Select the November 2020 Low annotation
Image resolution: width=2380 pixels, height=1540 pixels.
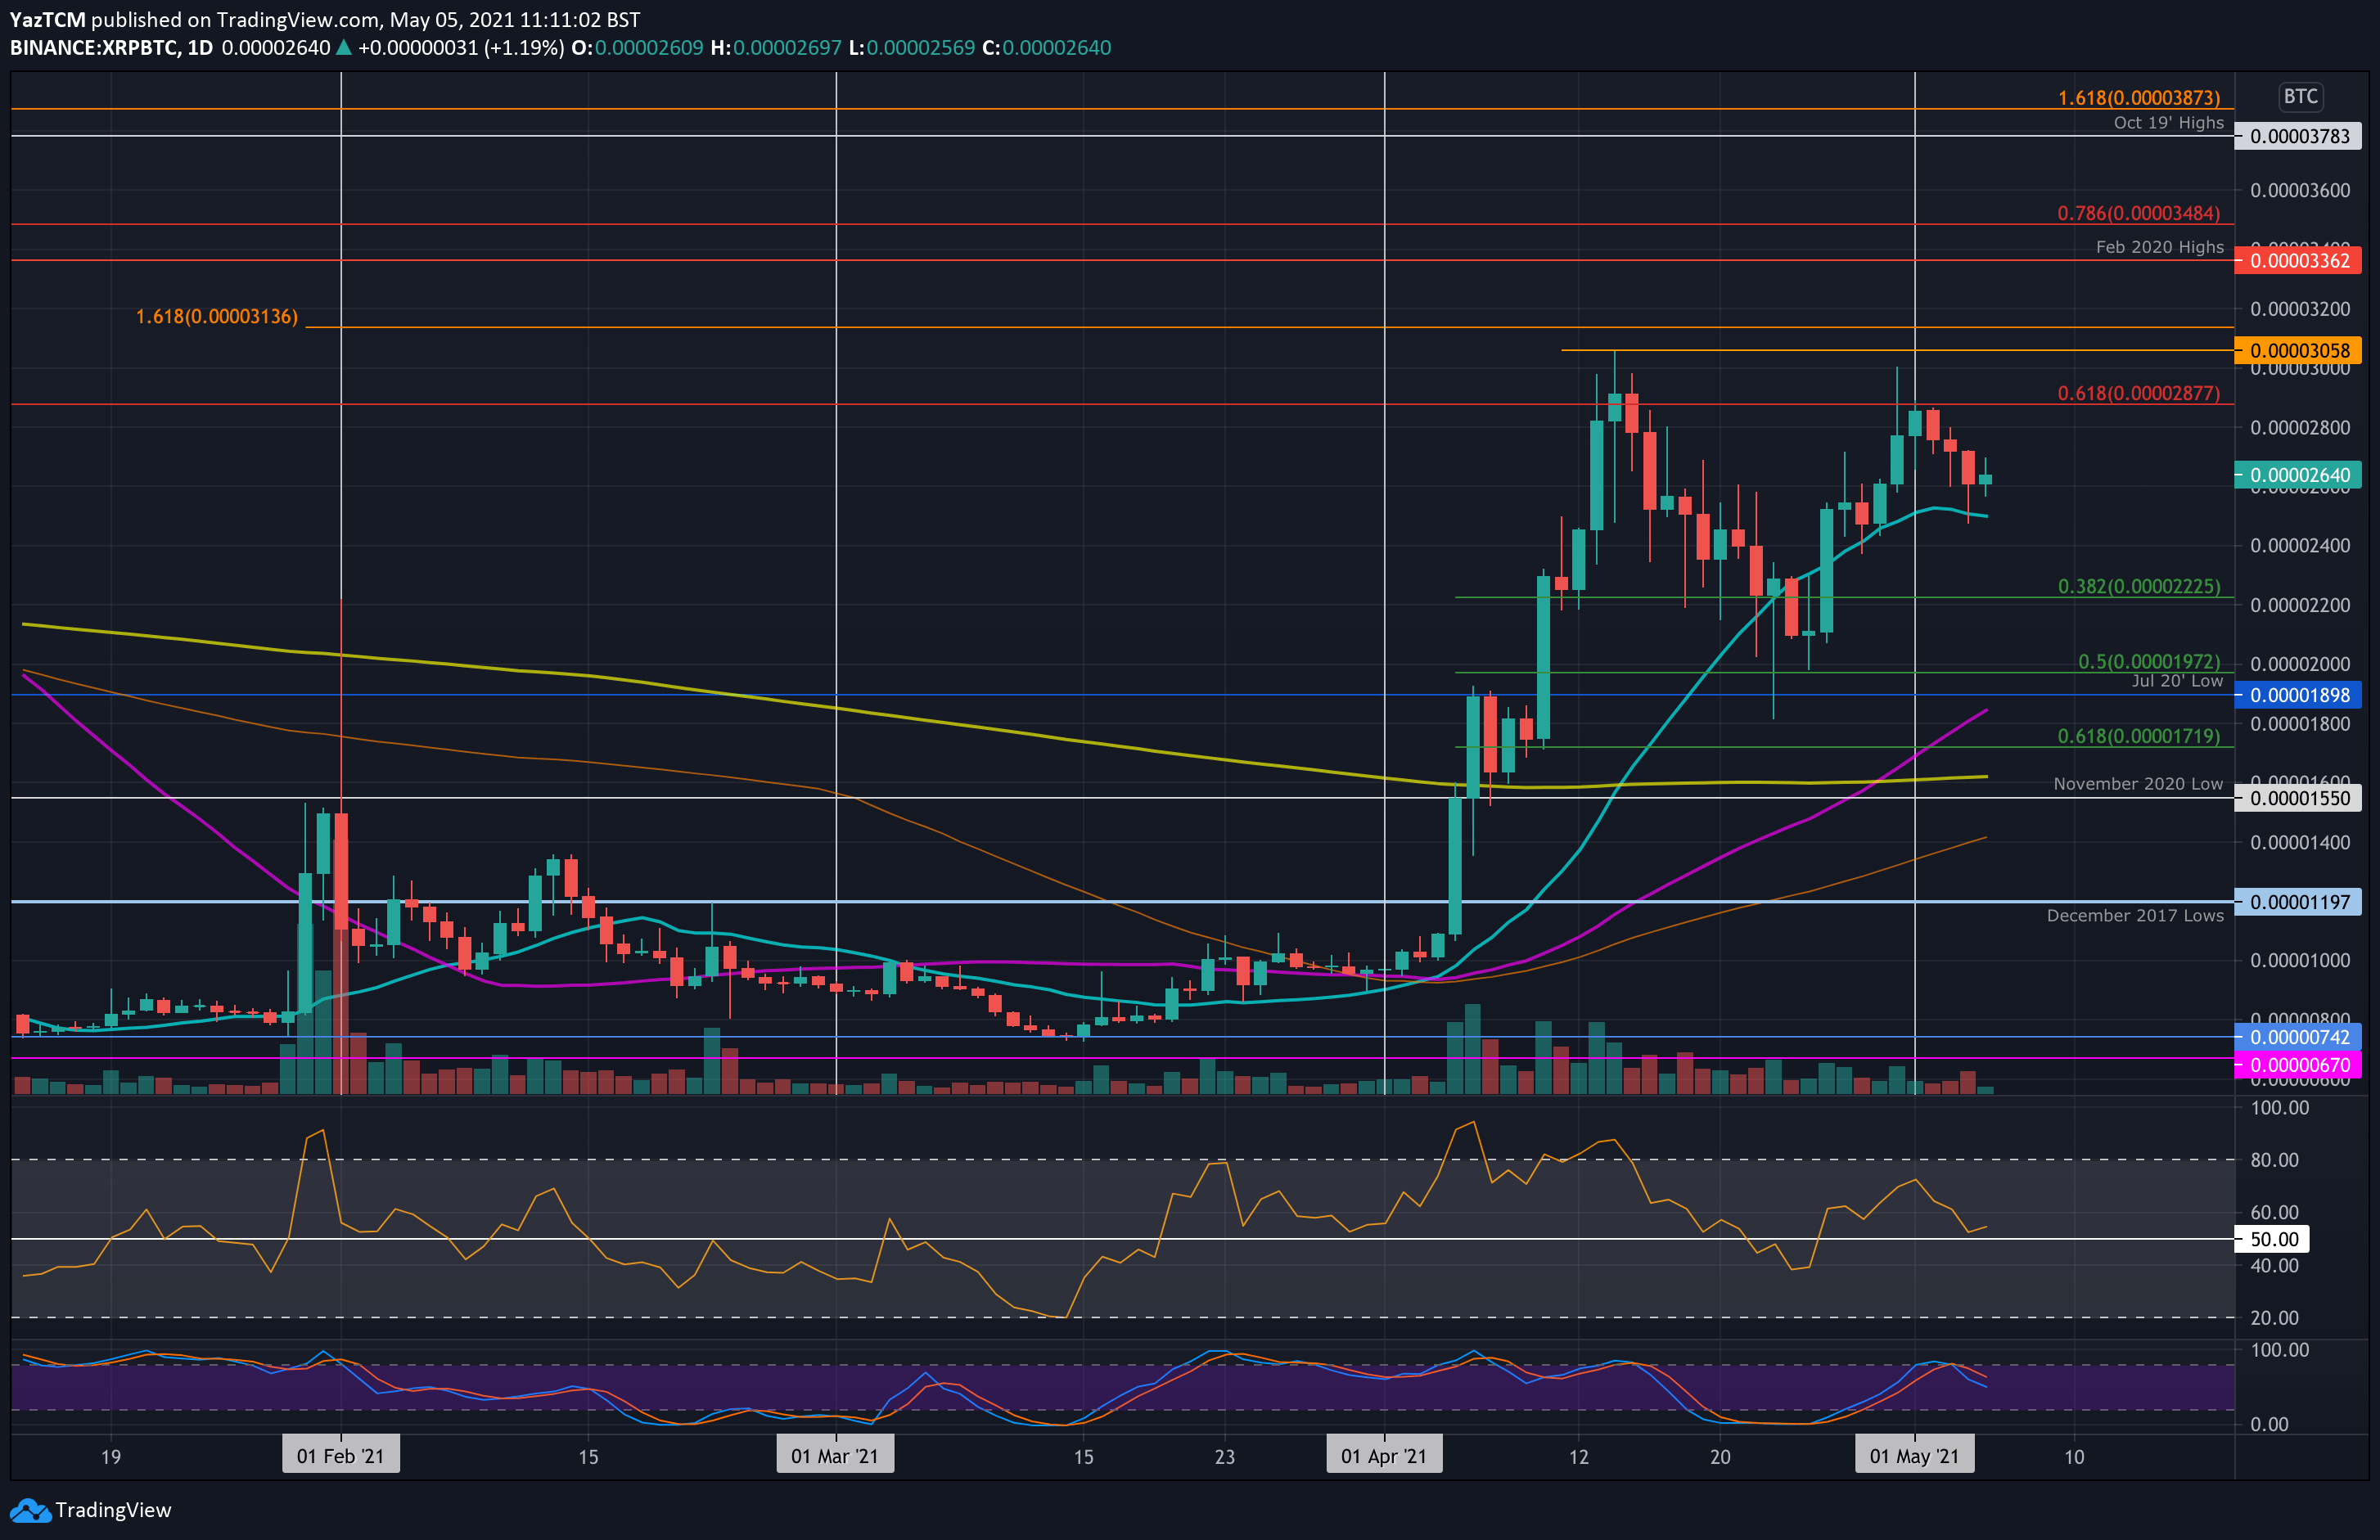point(2138,784)
